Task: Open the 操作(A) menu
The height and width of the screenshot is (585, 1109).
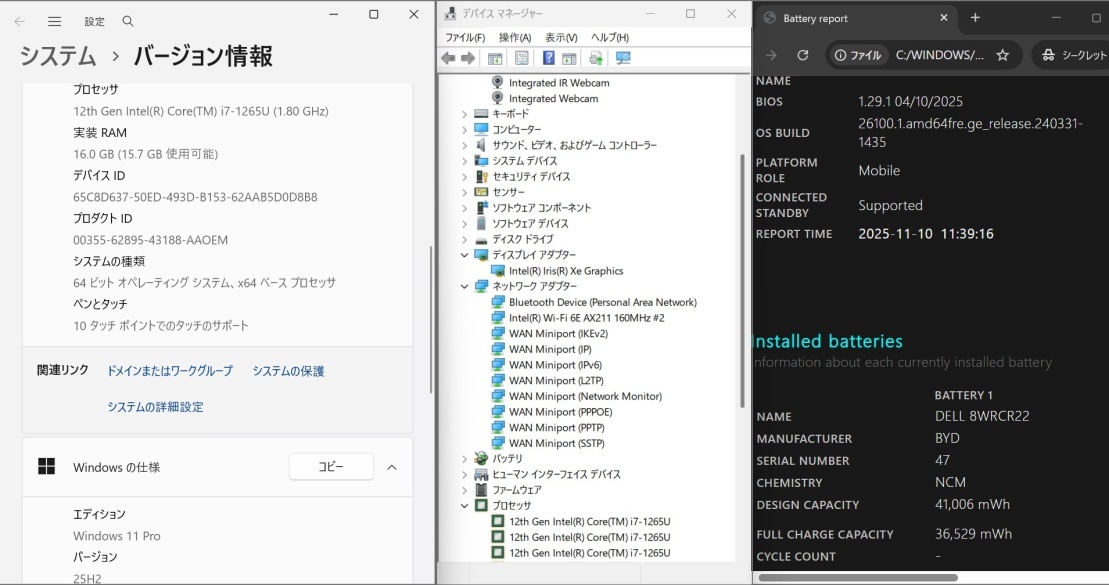Action: 513,37
